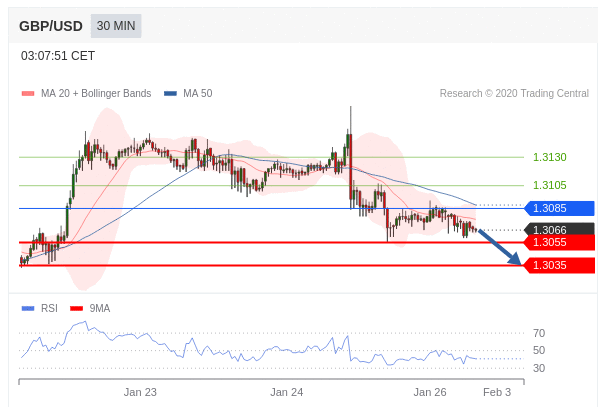The width and height of the screenshot is (606, 414).
Task: Select the red 1.3055 support price tag
Action: pyautogui.click(x=559, y=242)
